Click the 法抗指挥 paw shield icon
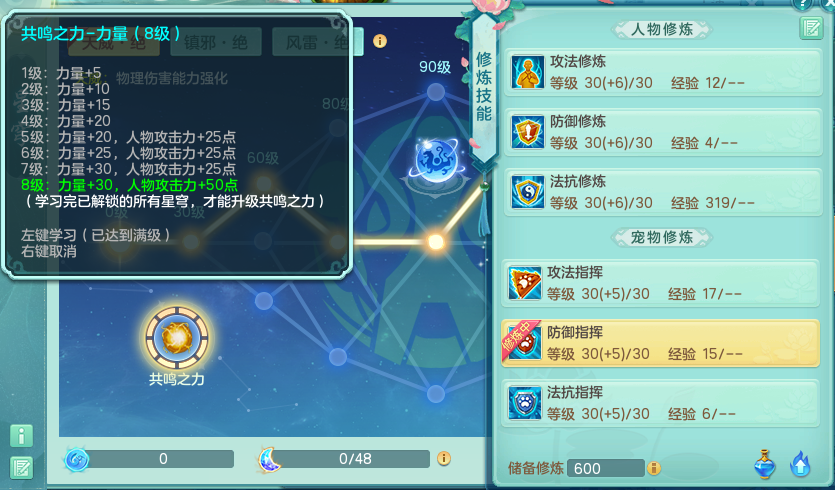This screenshot has height=490, width=835. click(525, 403)
